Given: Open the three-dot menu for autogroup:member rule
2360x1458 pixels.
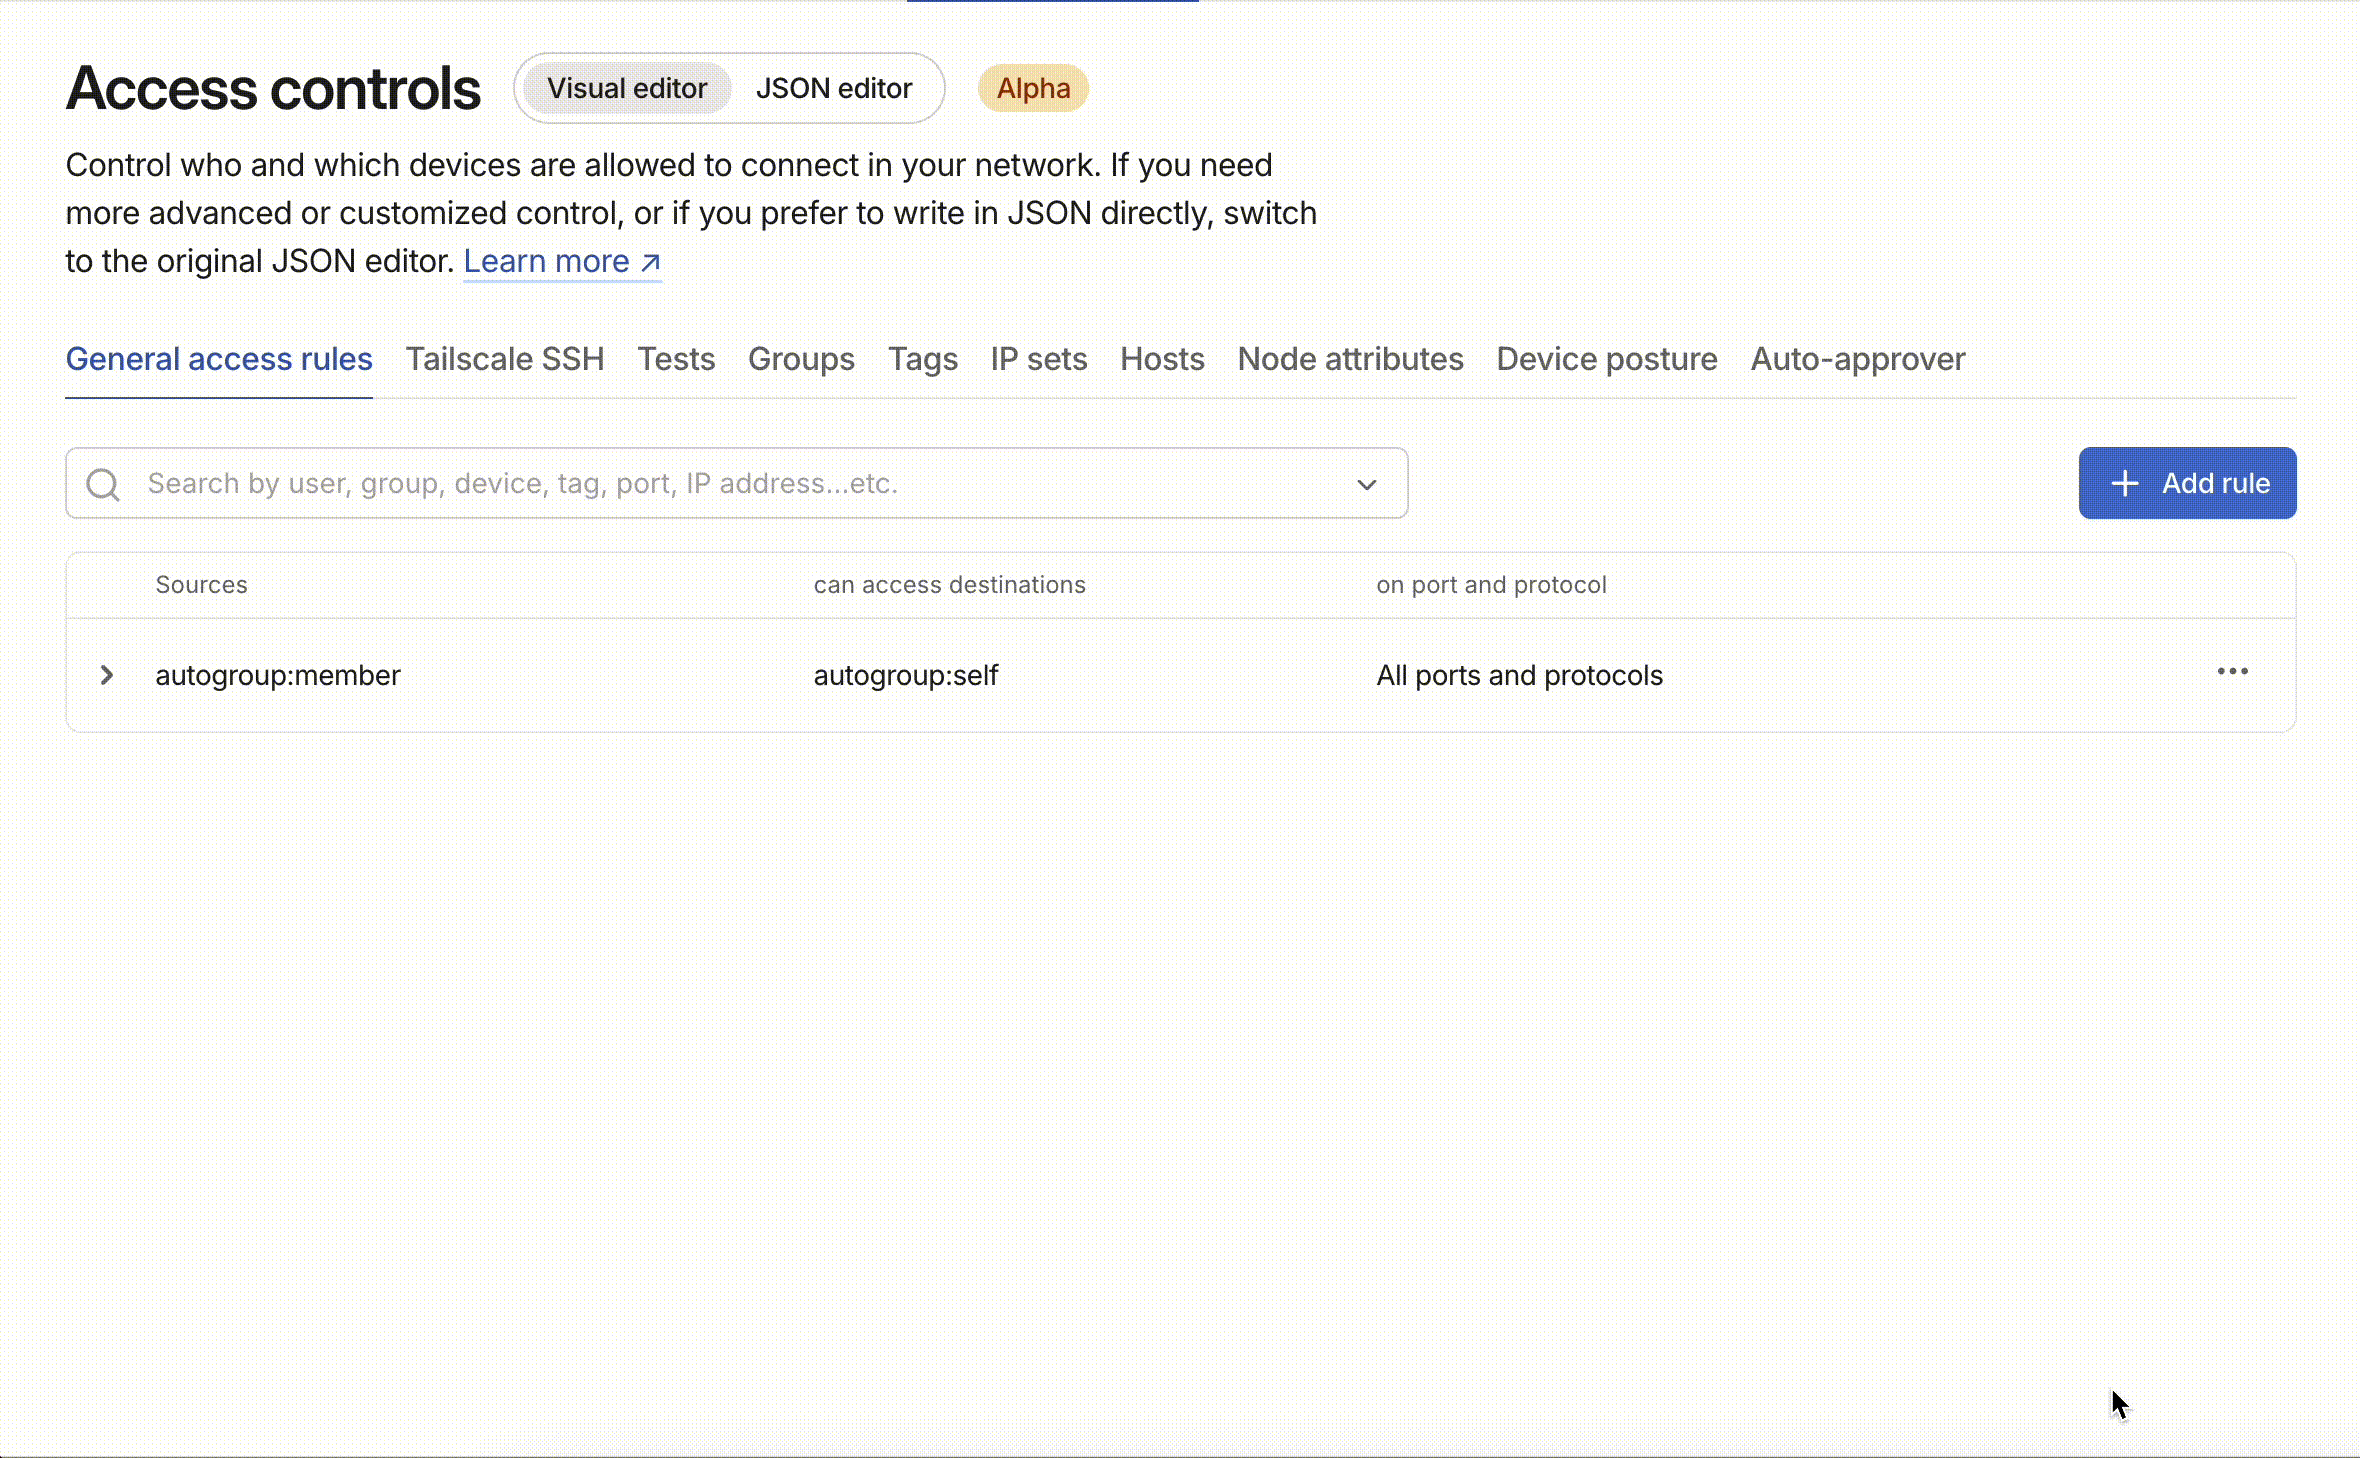Looking at the screenshot, I should (x=2232, y=672).
